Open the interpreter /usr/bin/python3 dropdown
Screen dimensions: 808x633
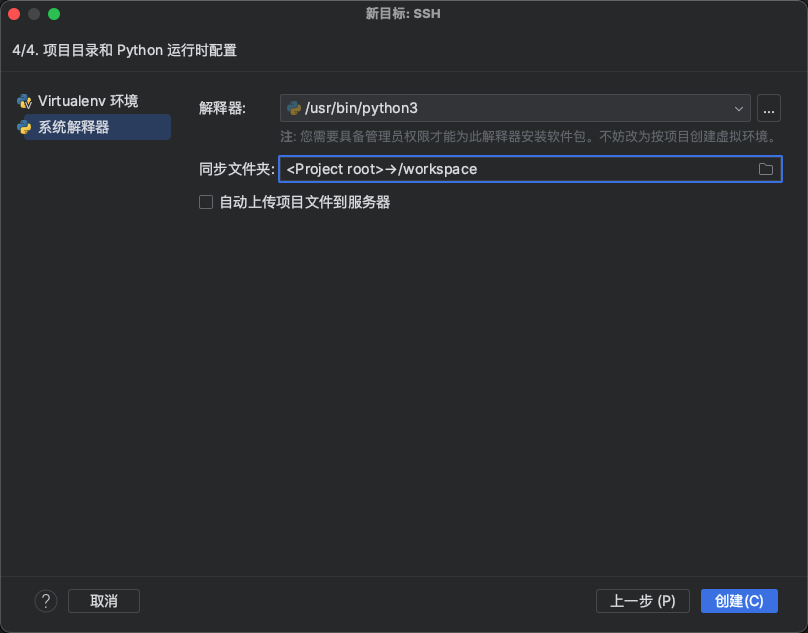[x=515, y=108]
